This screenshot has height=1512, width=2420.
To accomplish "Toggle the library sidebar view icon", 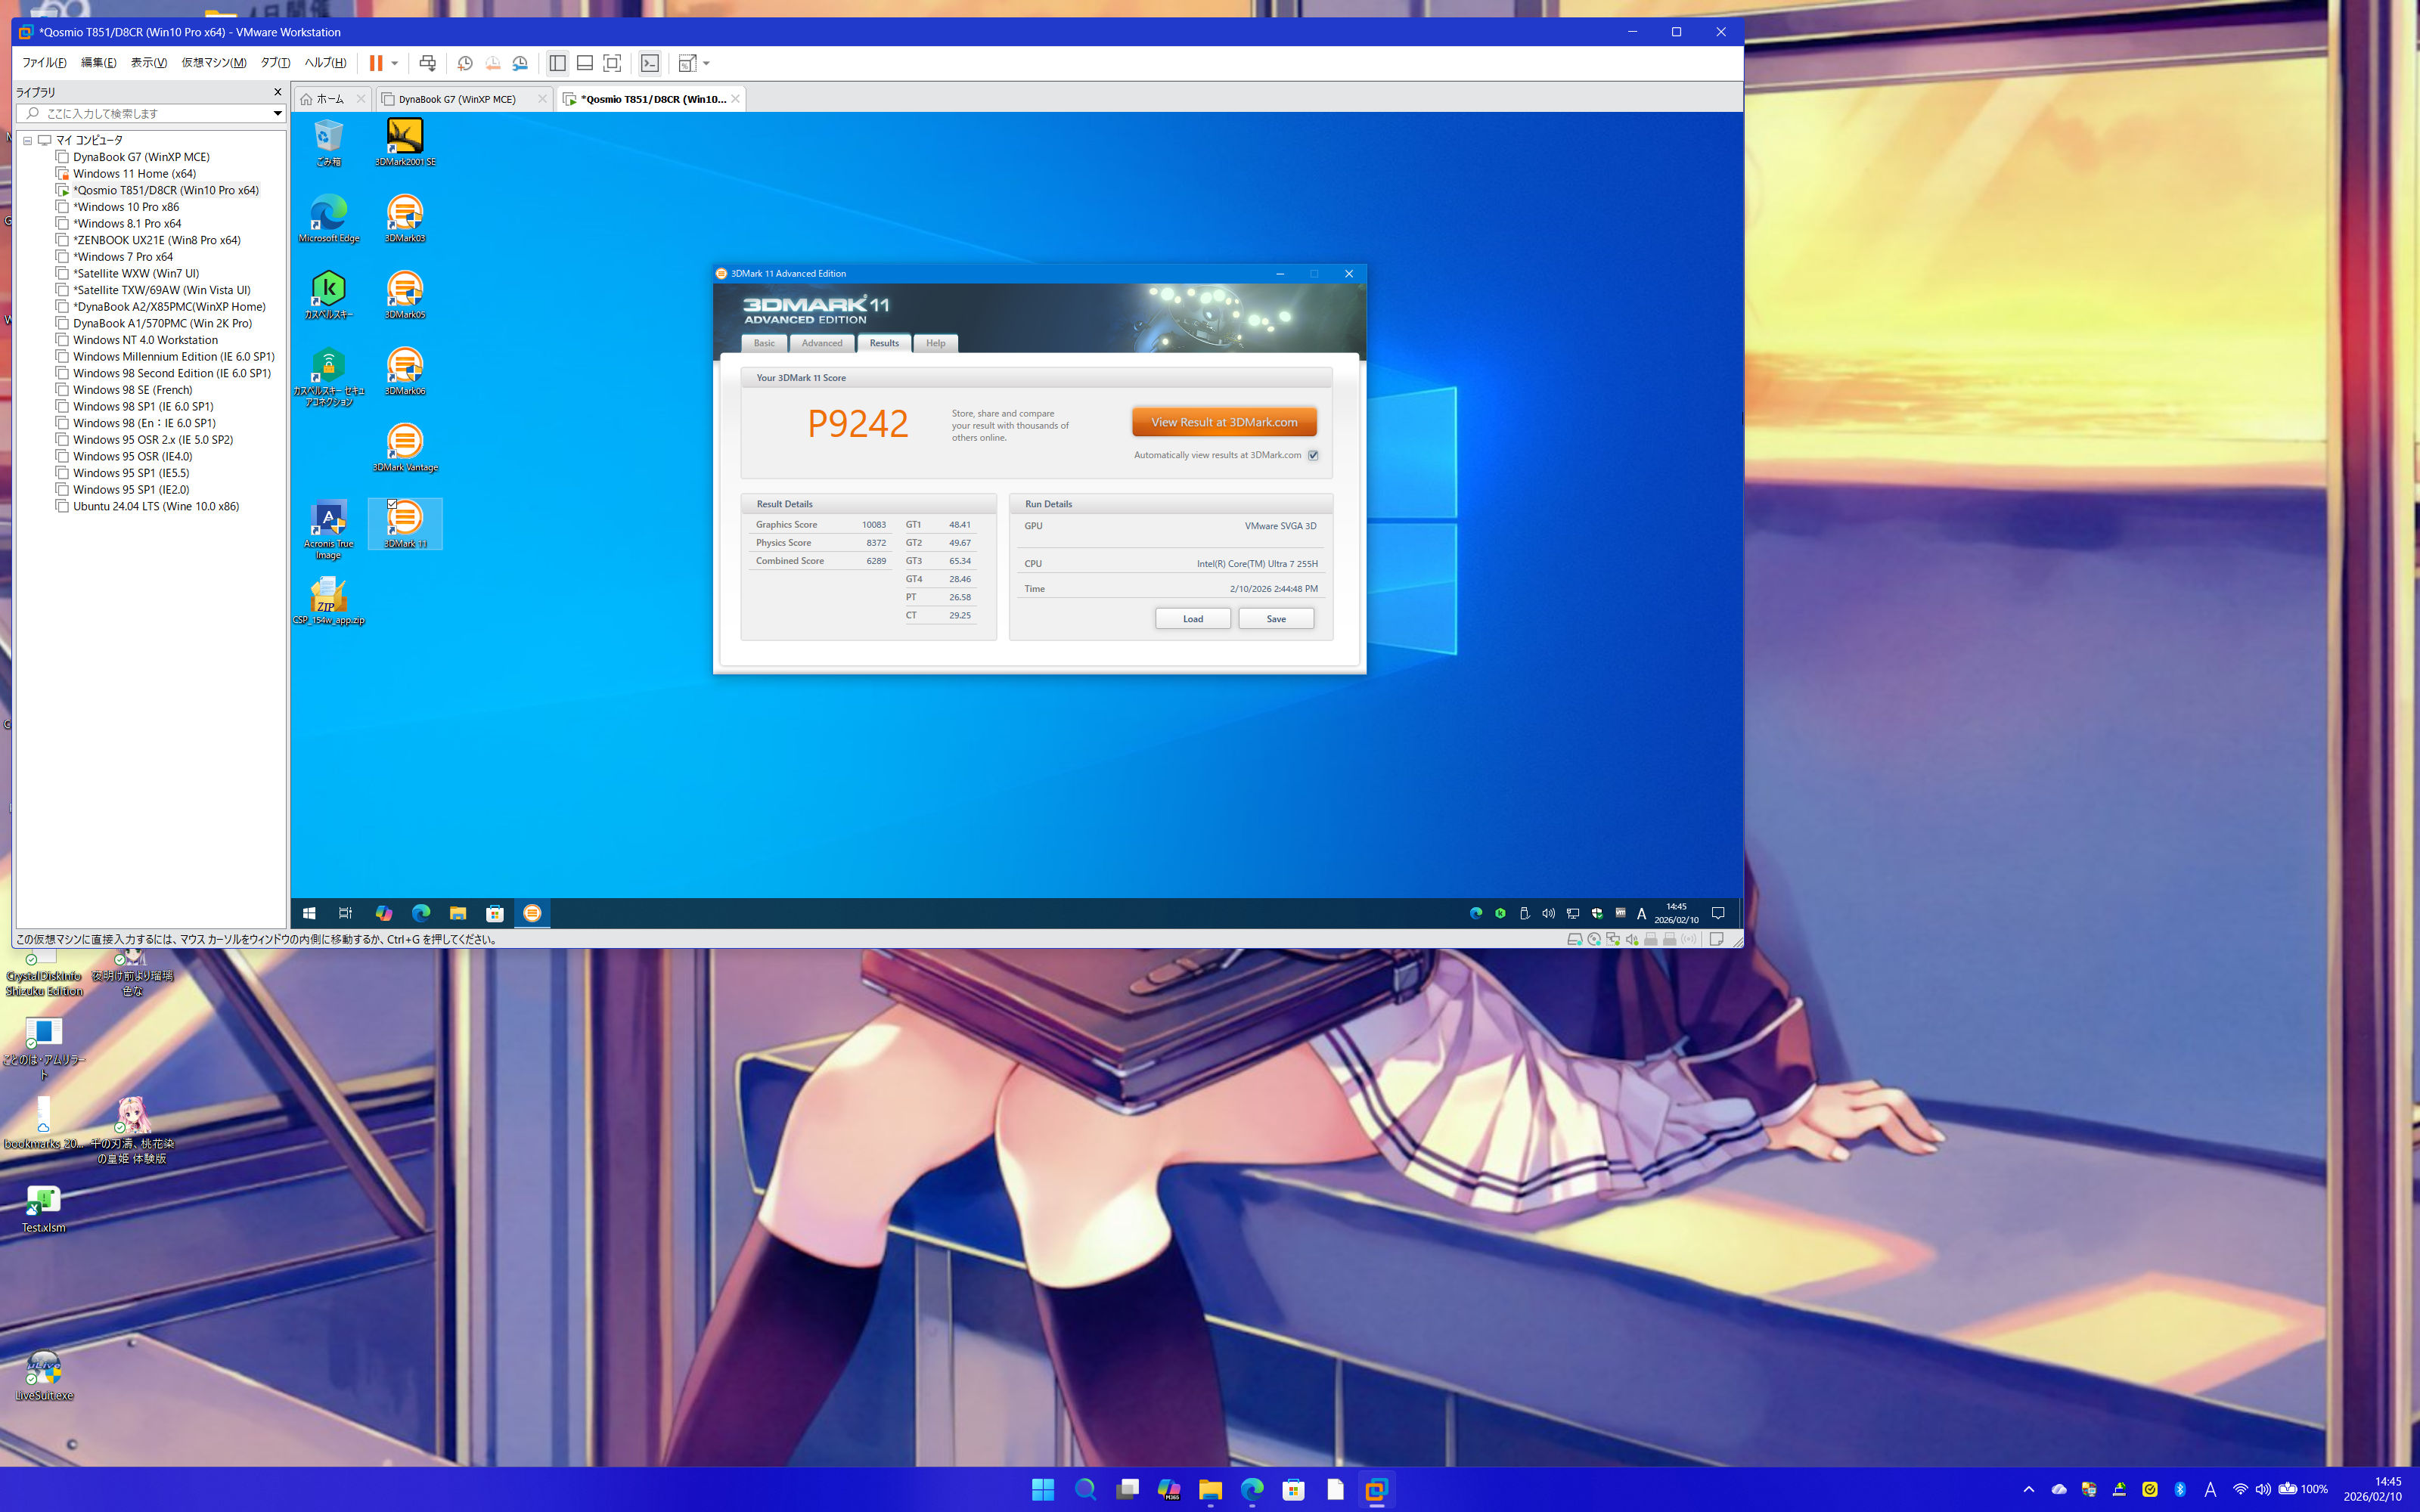I will click(557, 63).
